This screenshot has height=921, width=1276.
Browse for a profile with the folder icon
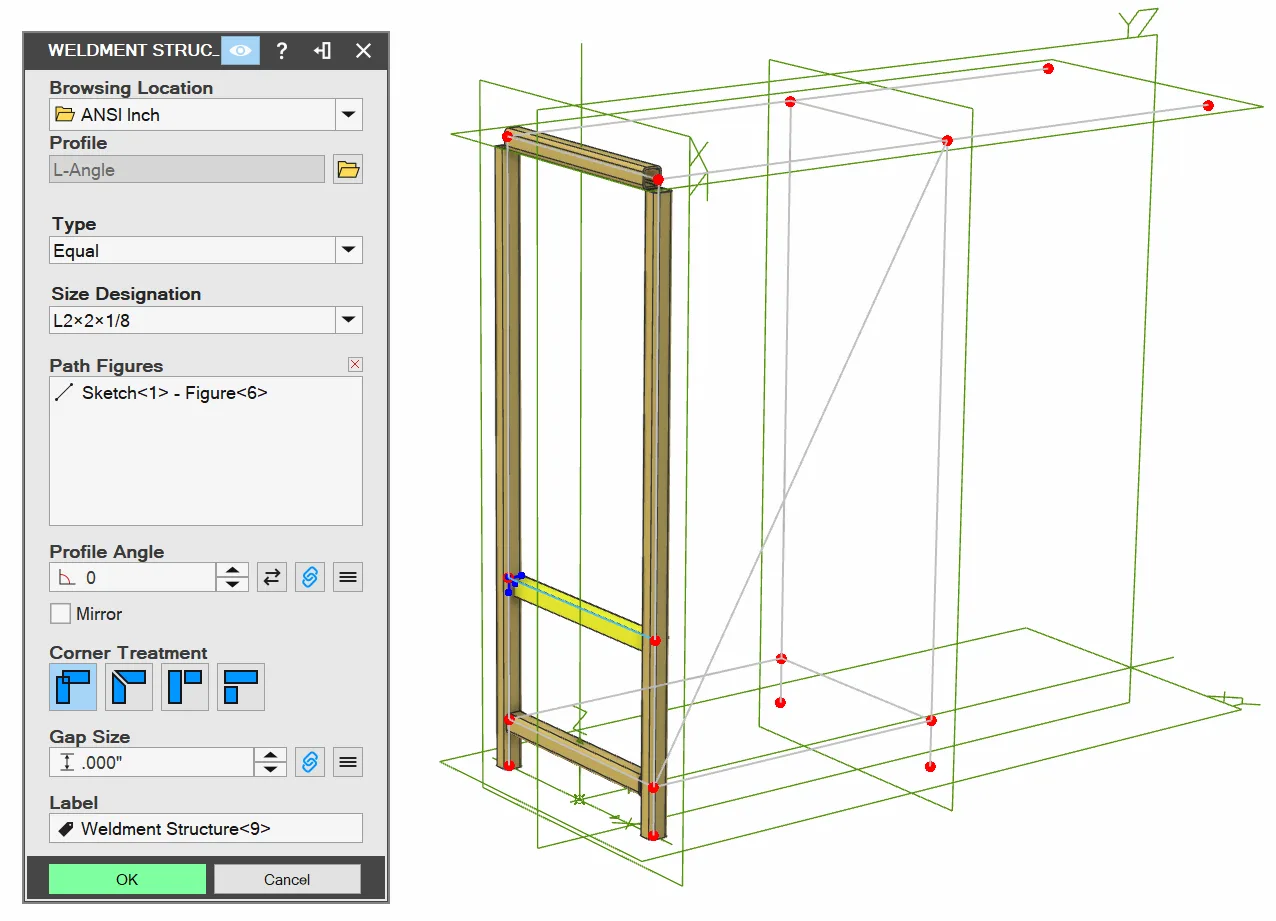click(348, 170)
